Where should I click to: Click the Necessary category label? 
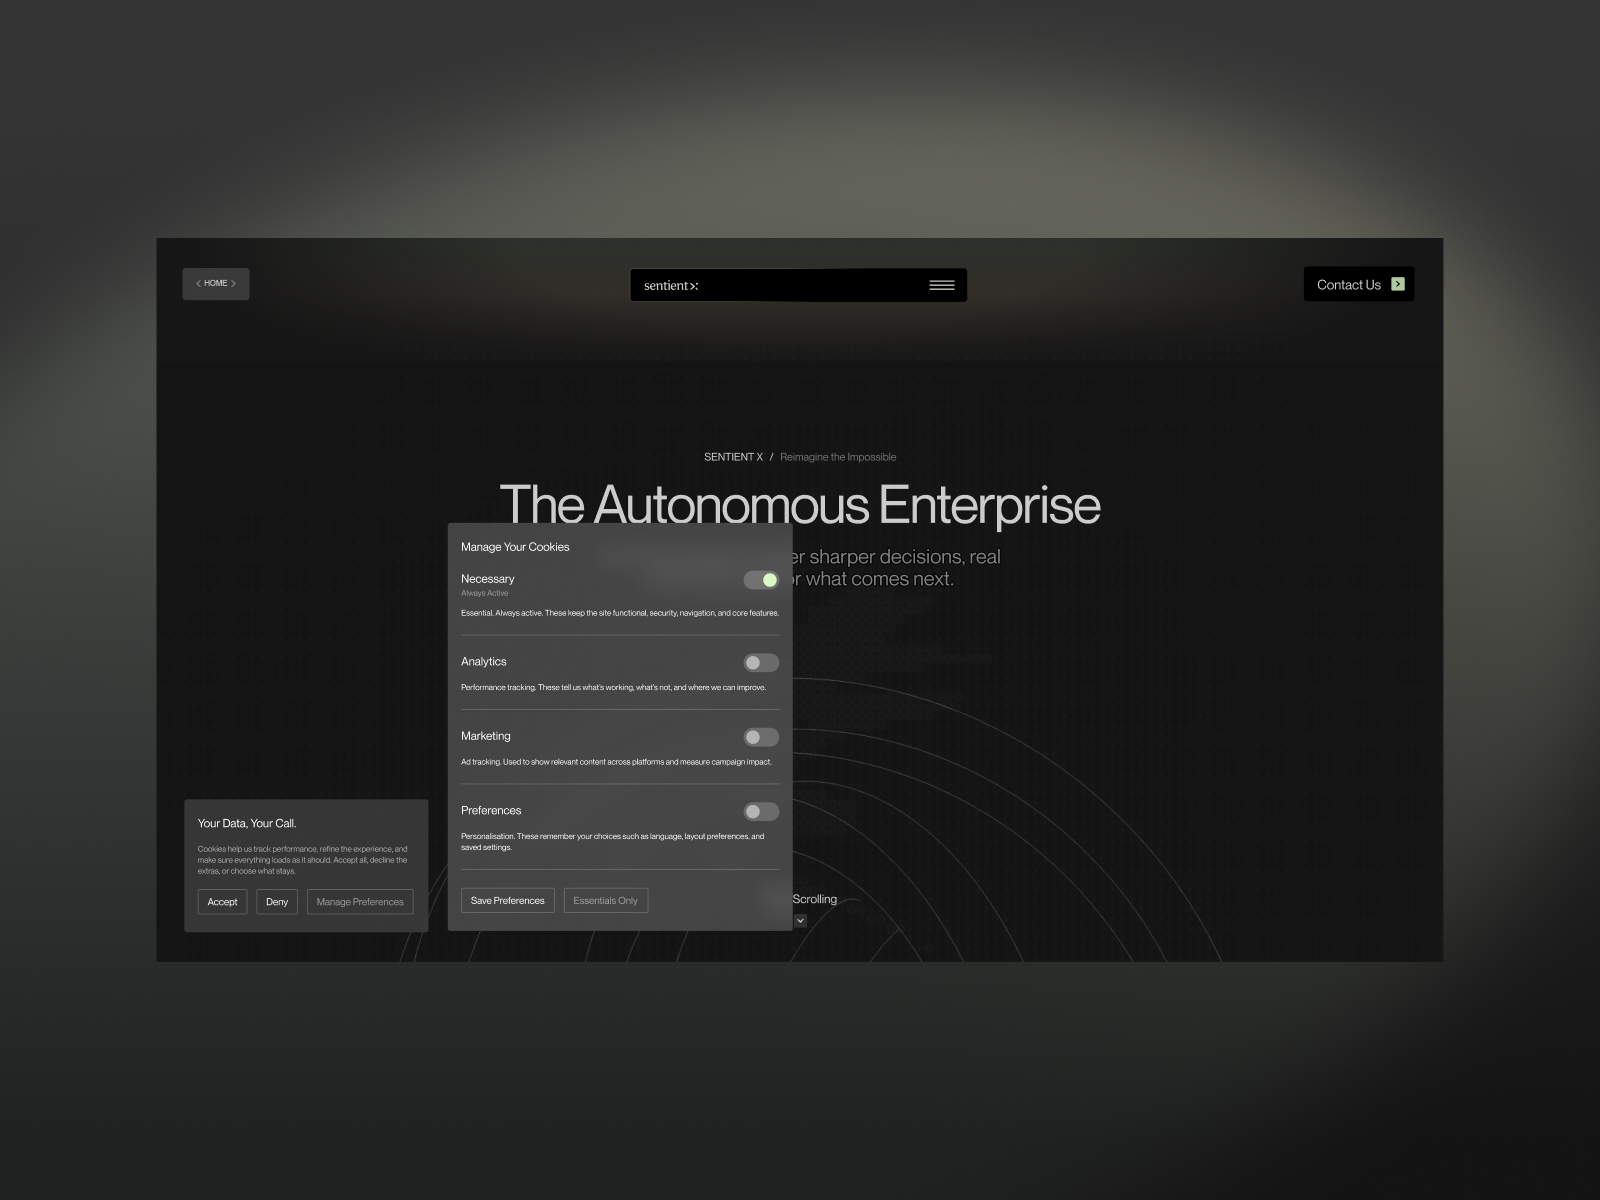pyautogui.click(x=488, y=579)
